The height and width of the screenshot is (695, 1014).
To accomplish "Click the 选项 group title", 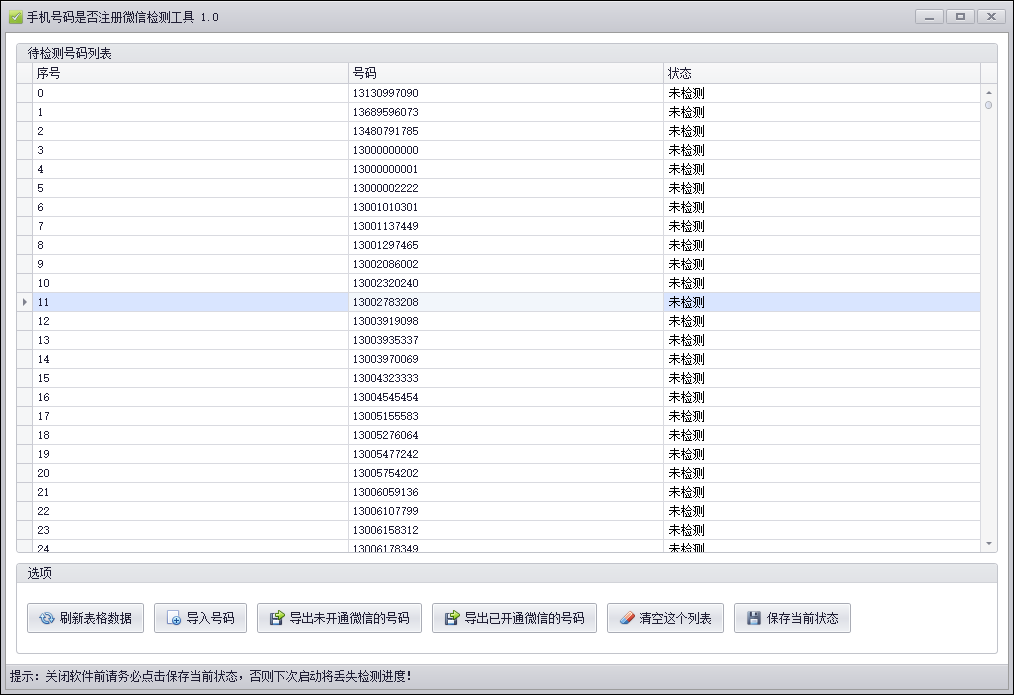I will [39, 573].
